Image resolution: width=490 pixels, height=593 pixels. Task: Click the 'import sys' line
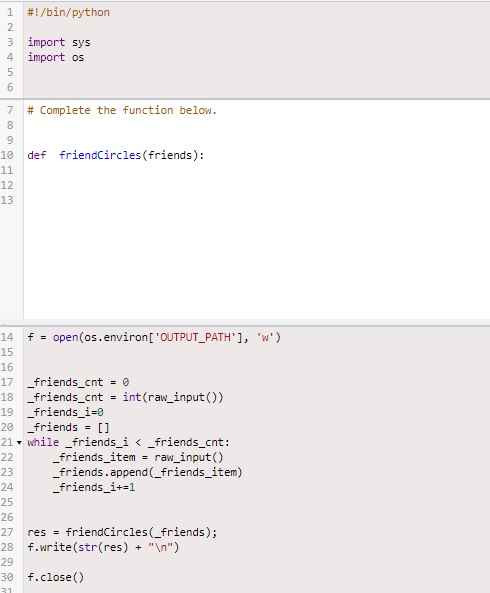[x=59, y=42]
